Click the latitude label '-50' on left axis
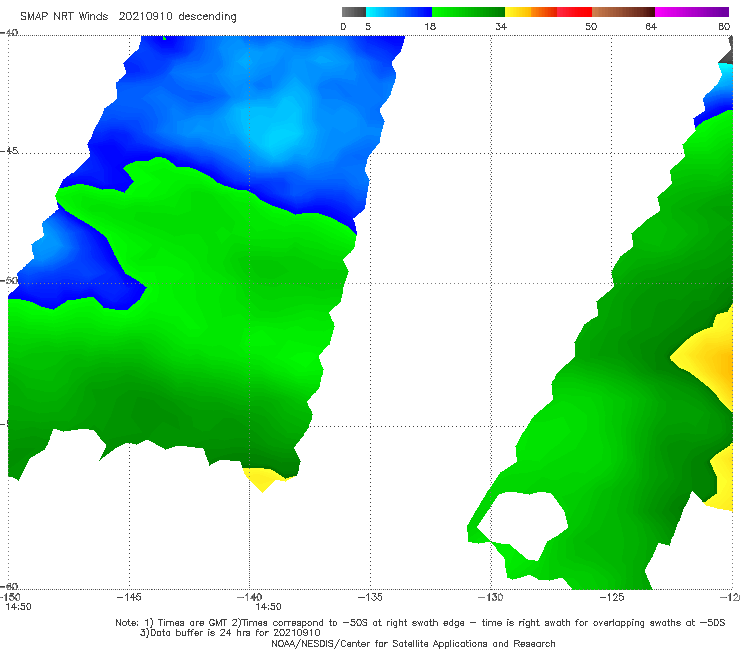This screenshot has height=650, width=740. point(9,280)
